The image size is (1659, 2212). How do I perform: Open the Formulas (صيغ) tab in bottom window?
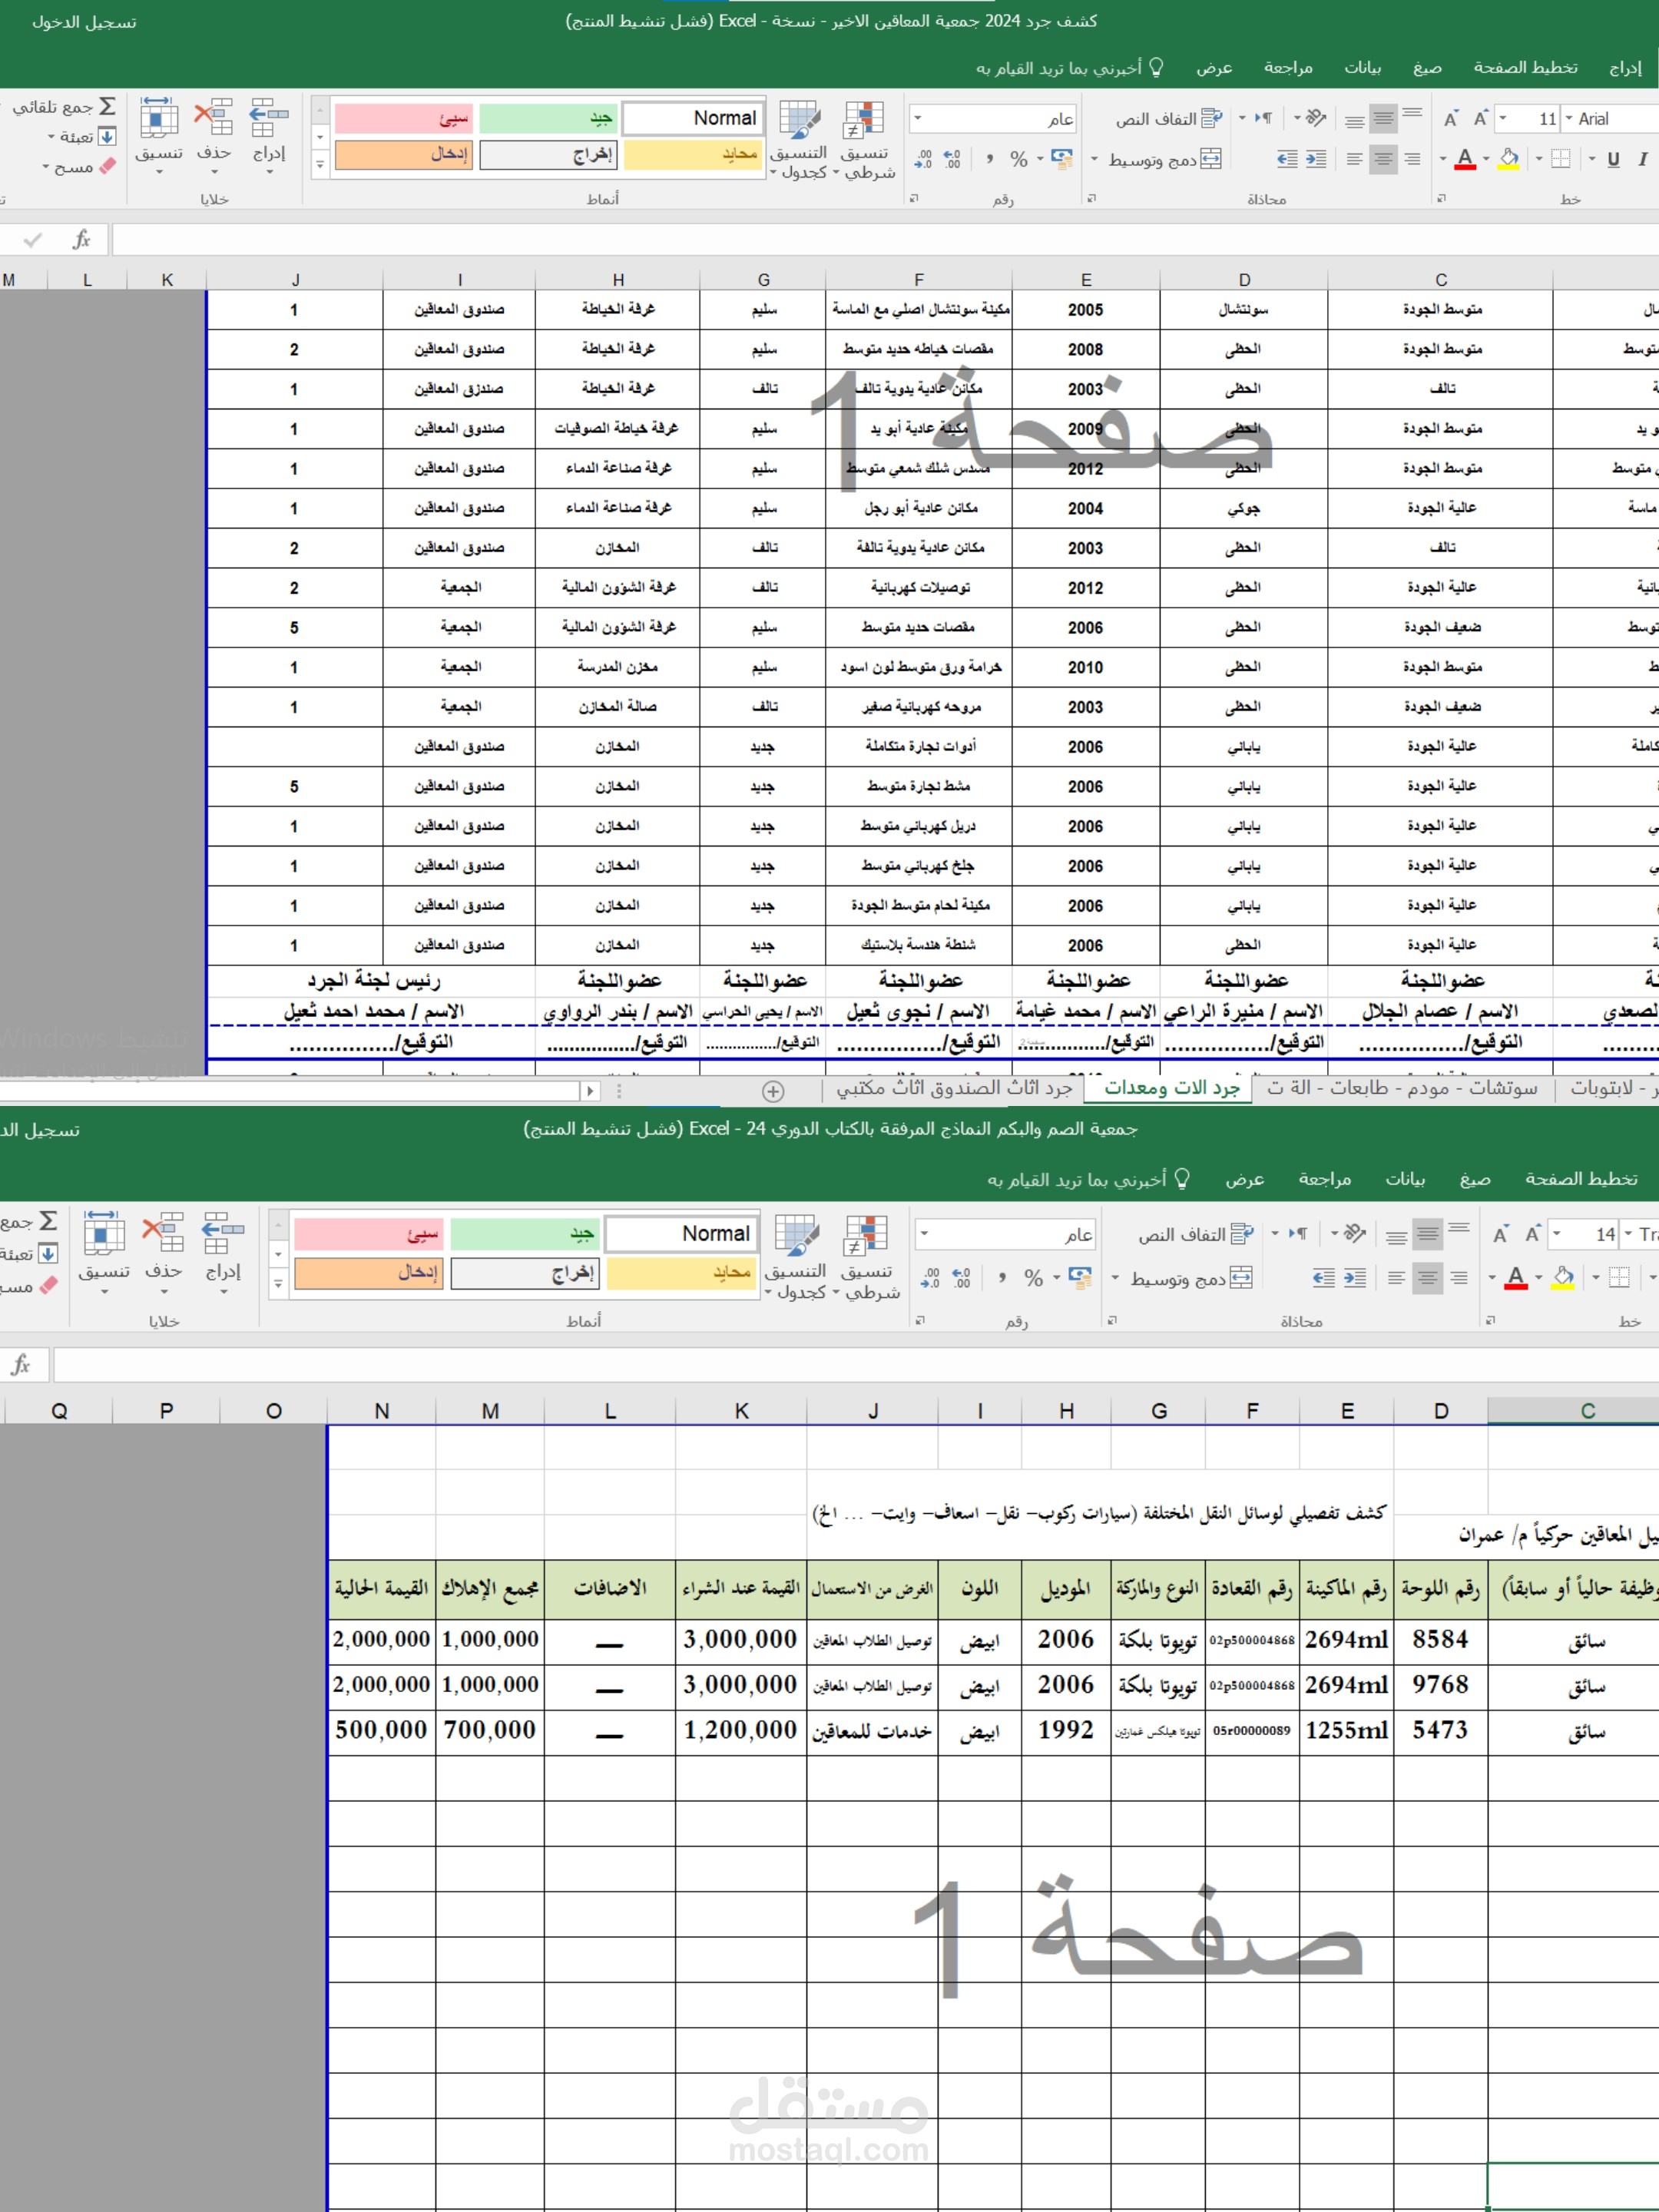[1475, 1179]
